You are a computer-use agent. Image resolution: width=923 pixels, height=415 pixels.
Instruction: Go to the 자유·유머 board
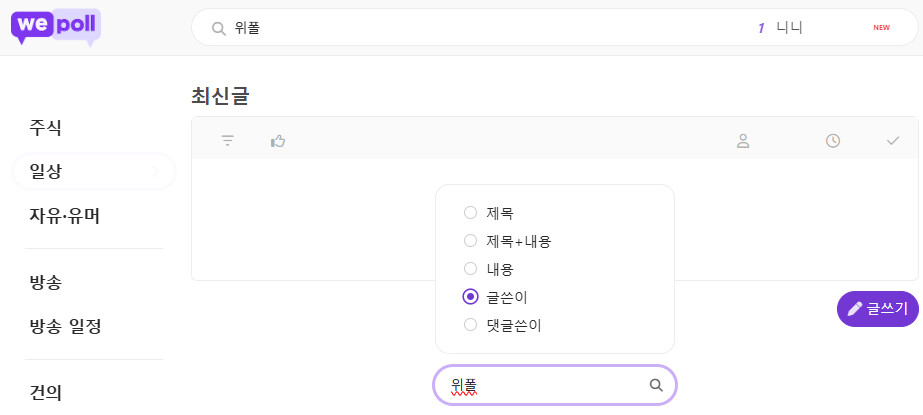65,215
